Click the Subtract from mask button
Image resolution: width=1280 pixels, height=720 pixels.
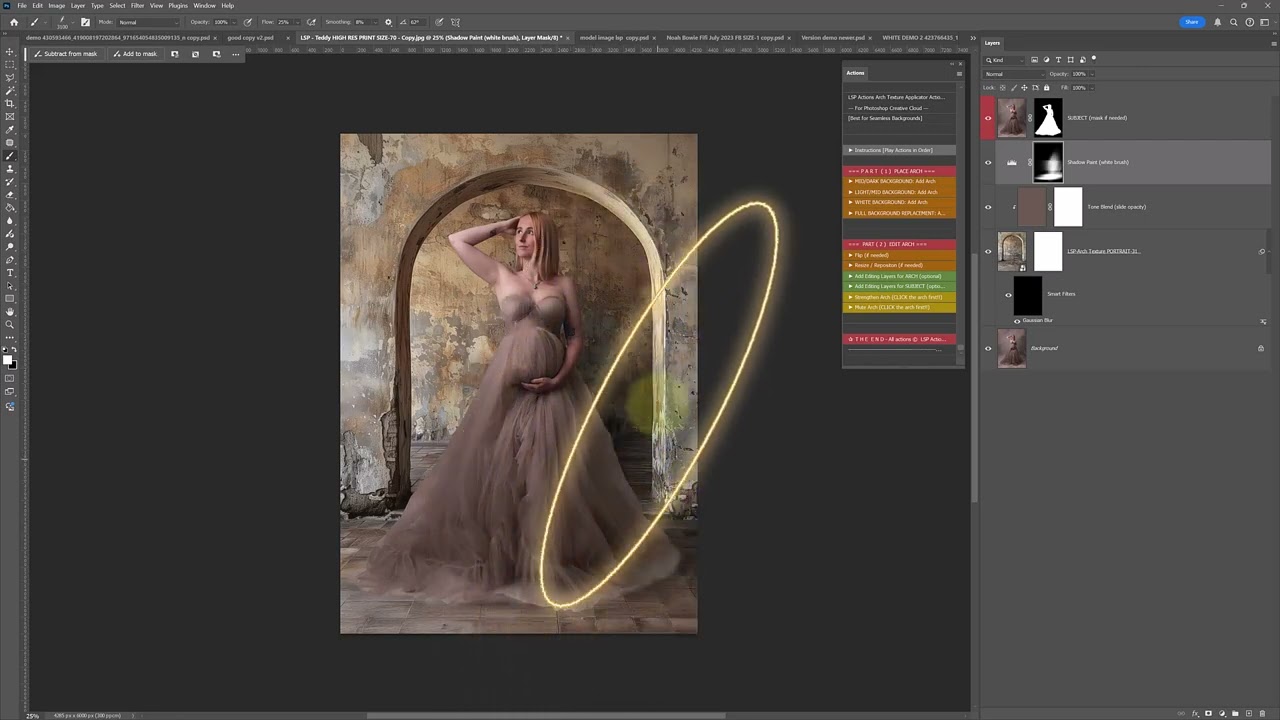coord(64,54)
